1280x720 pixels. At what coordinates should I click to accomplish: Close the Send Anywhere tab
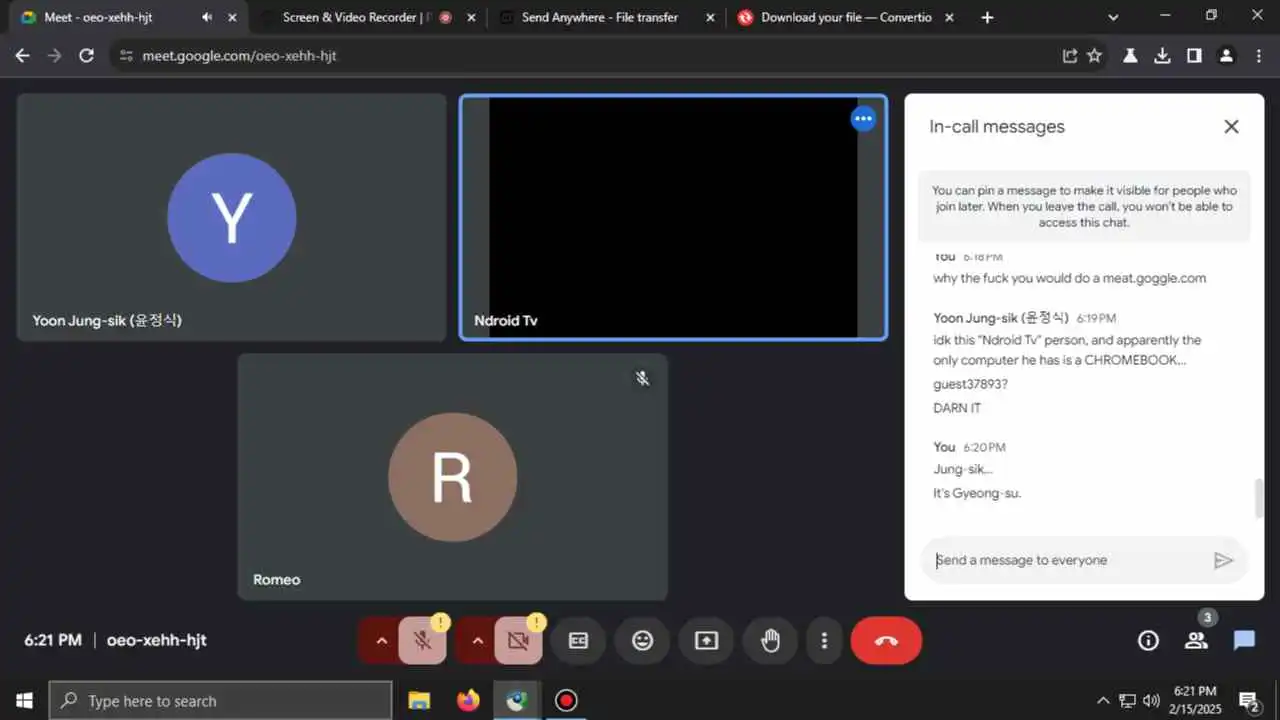point(709,17)
